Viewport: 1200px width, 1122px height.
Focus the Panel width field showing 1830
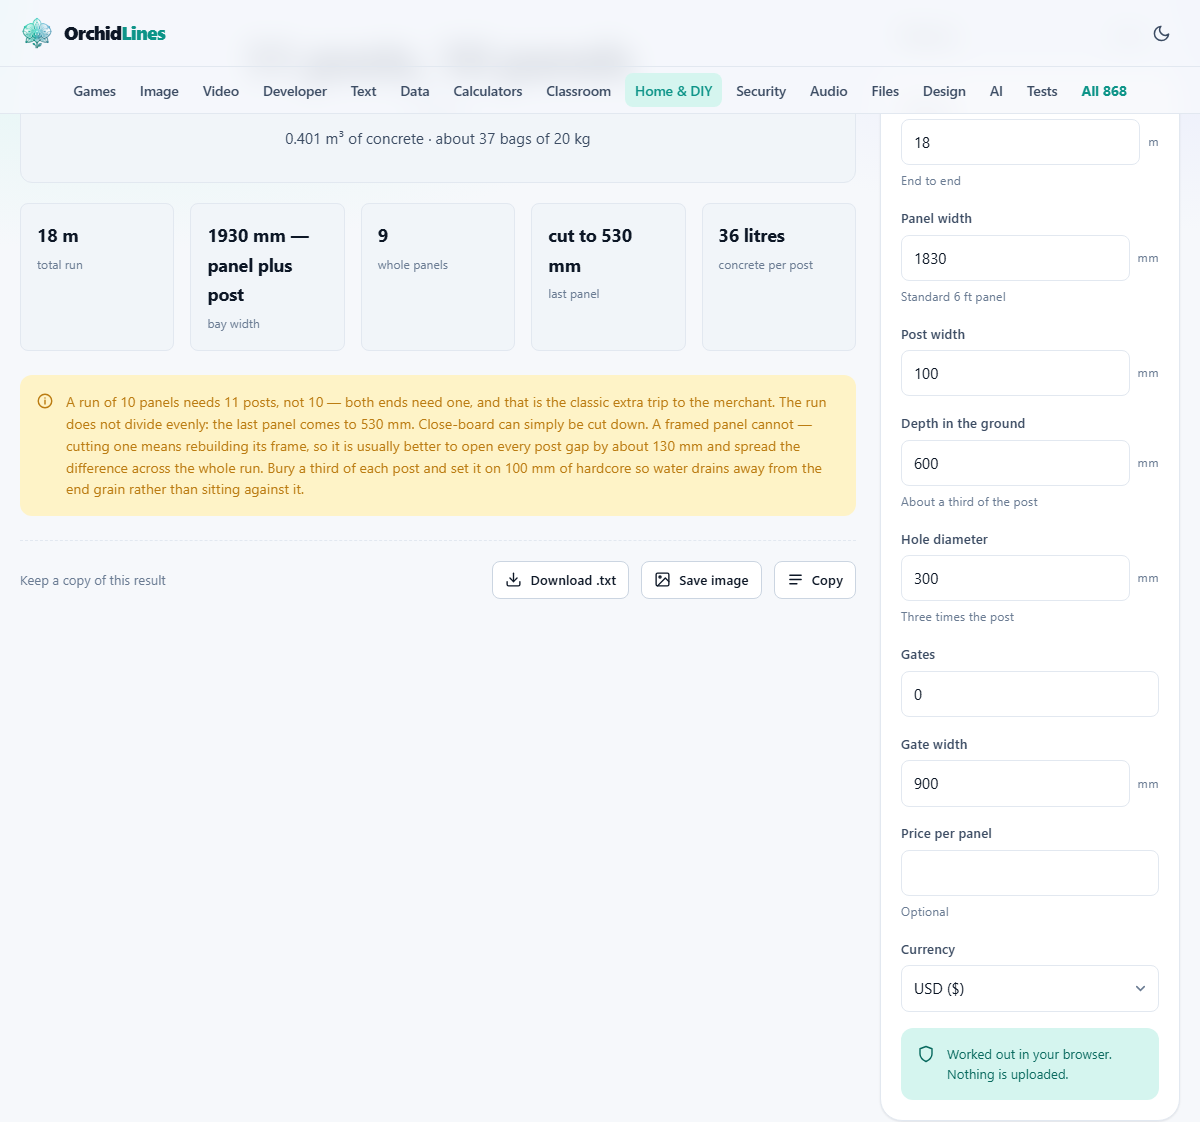coord(1015,258)
